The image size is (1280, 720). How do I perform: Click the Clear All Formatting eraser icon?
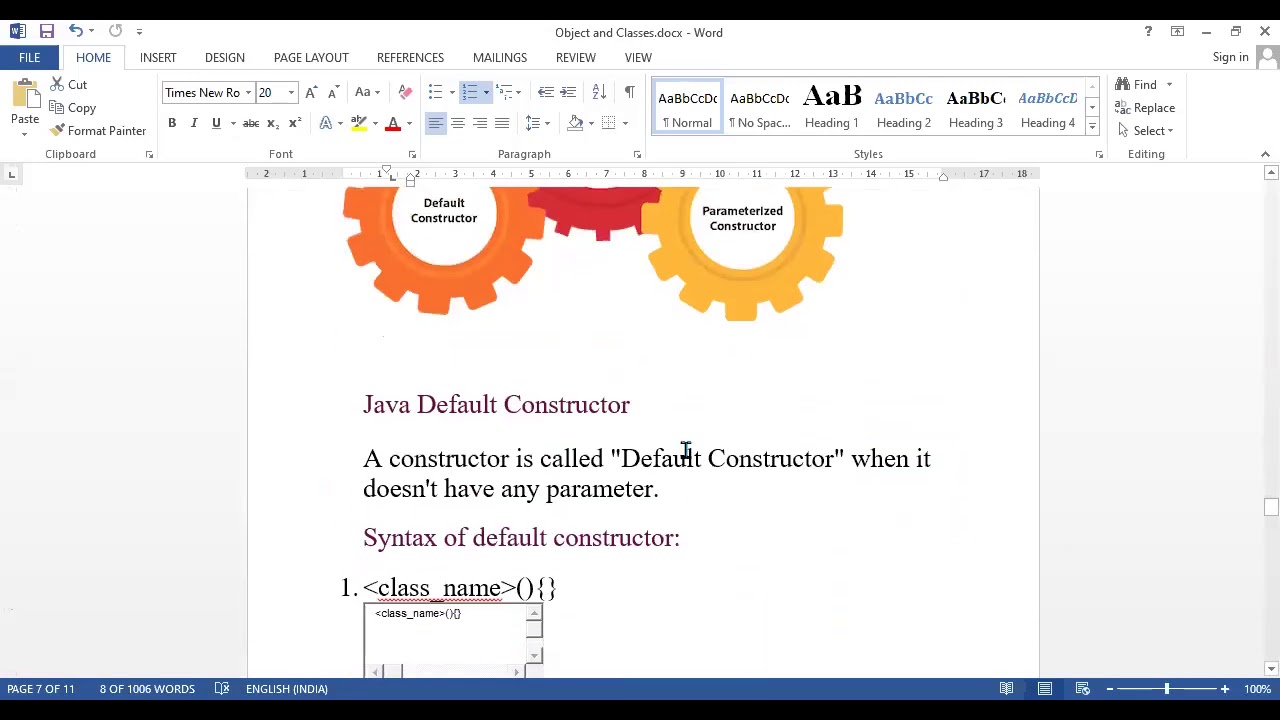405,92
